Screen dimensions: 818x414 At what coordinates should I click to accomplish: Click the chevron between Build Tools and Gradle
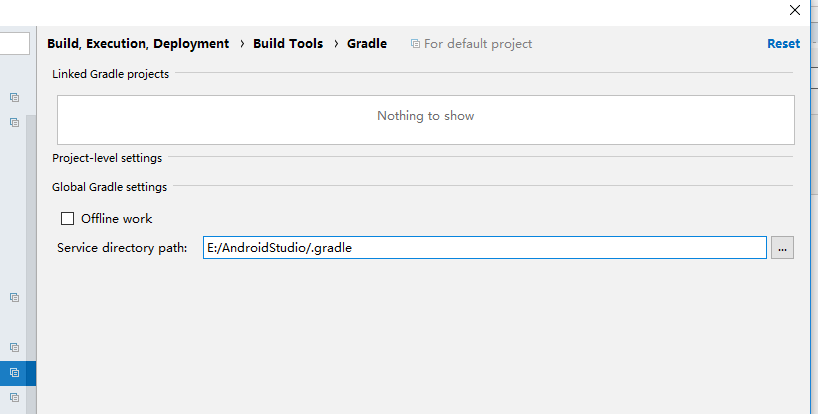point(336,44)
